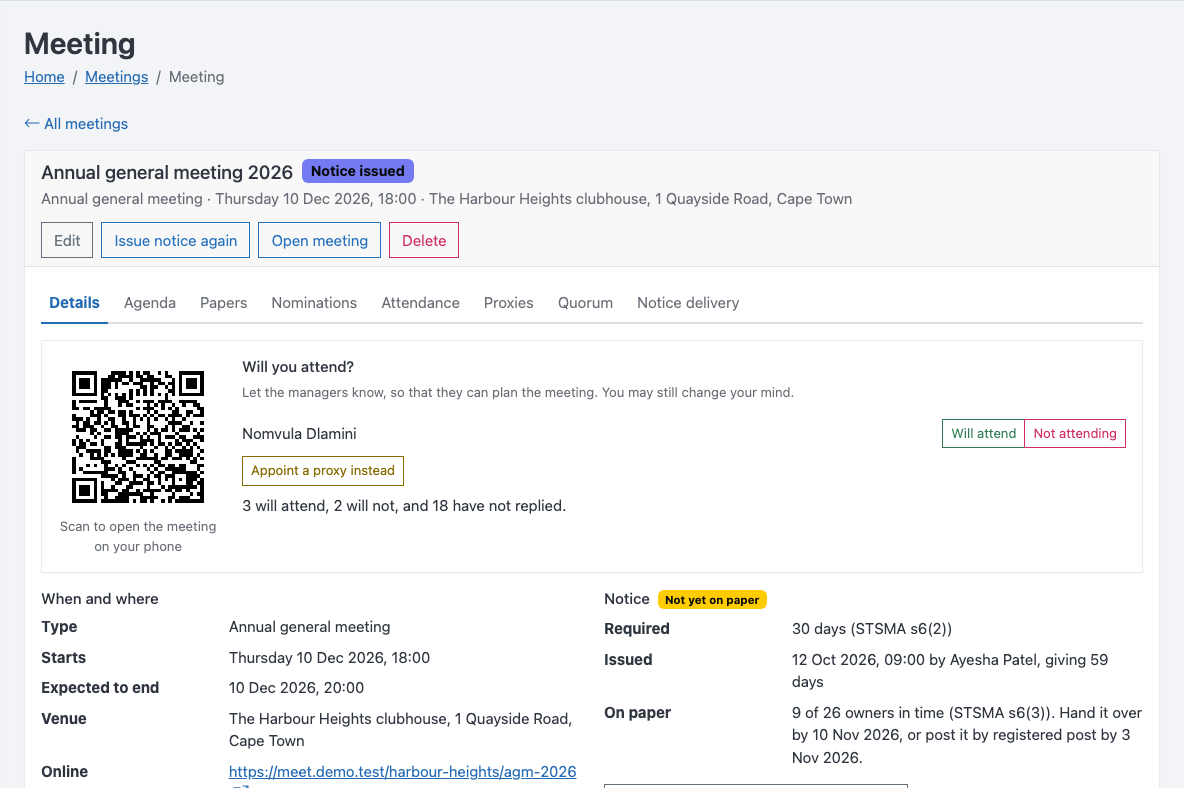
Task: Click the '9 of 26 owners in time' text
Action: point(868,713)
